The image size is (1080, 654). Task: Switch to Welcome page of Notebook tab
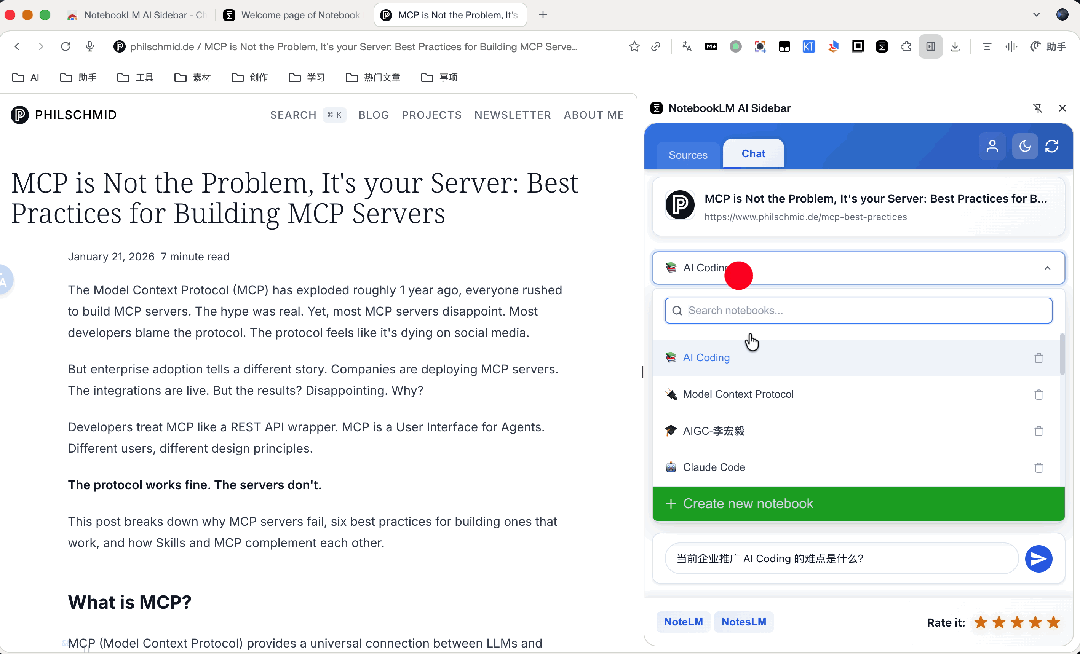click(x=293, y=14)
